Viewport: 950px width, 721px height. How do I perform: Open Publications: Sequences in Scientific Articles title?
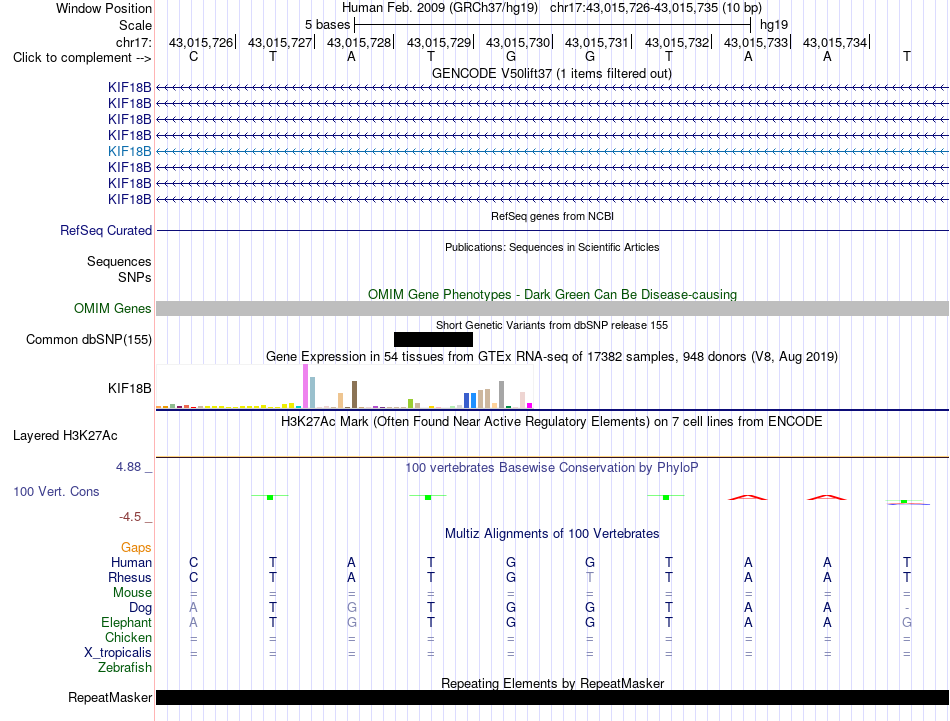click(552, 247)
